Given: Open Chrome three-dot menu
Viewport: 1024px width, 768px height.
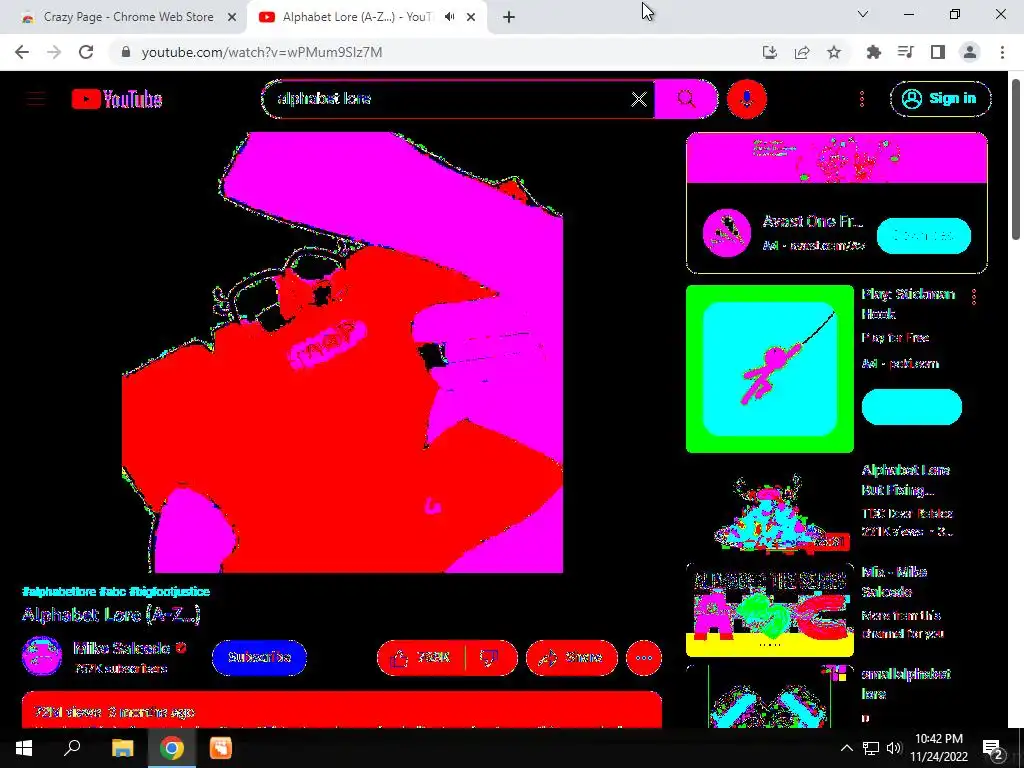Looking at the screenshot, I should tap(1002, 52).
